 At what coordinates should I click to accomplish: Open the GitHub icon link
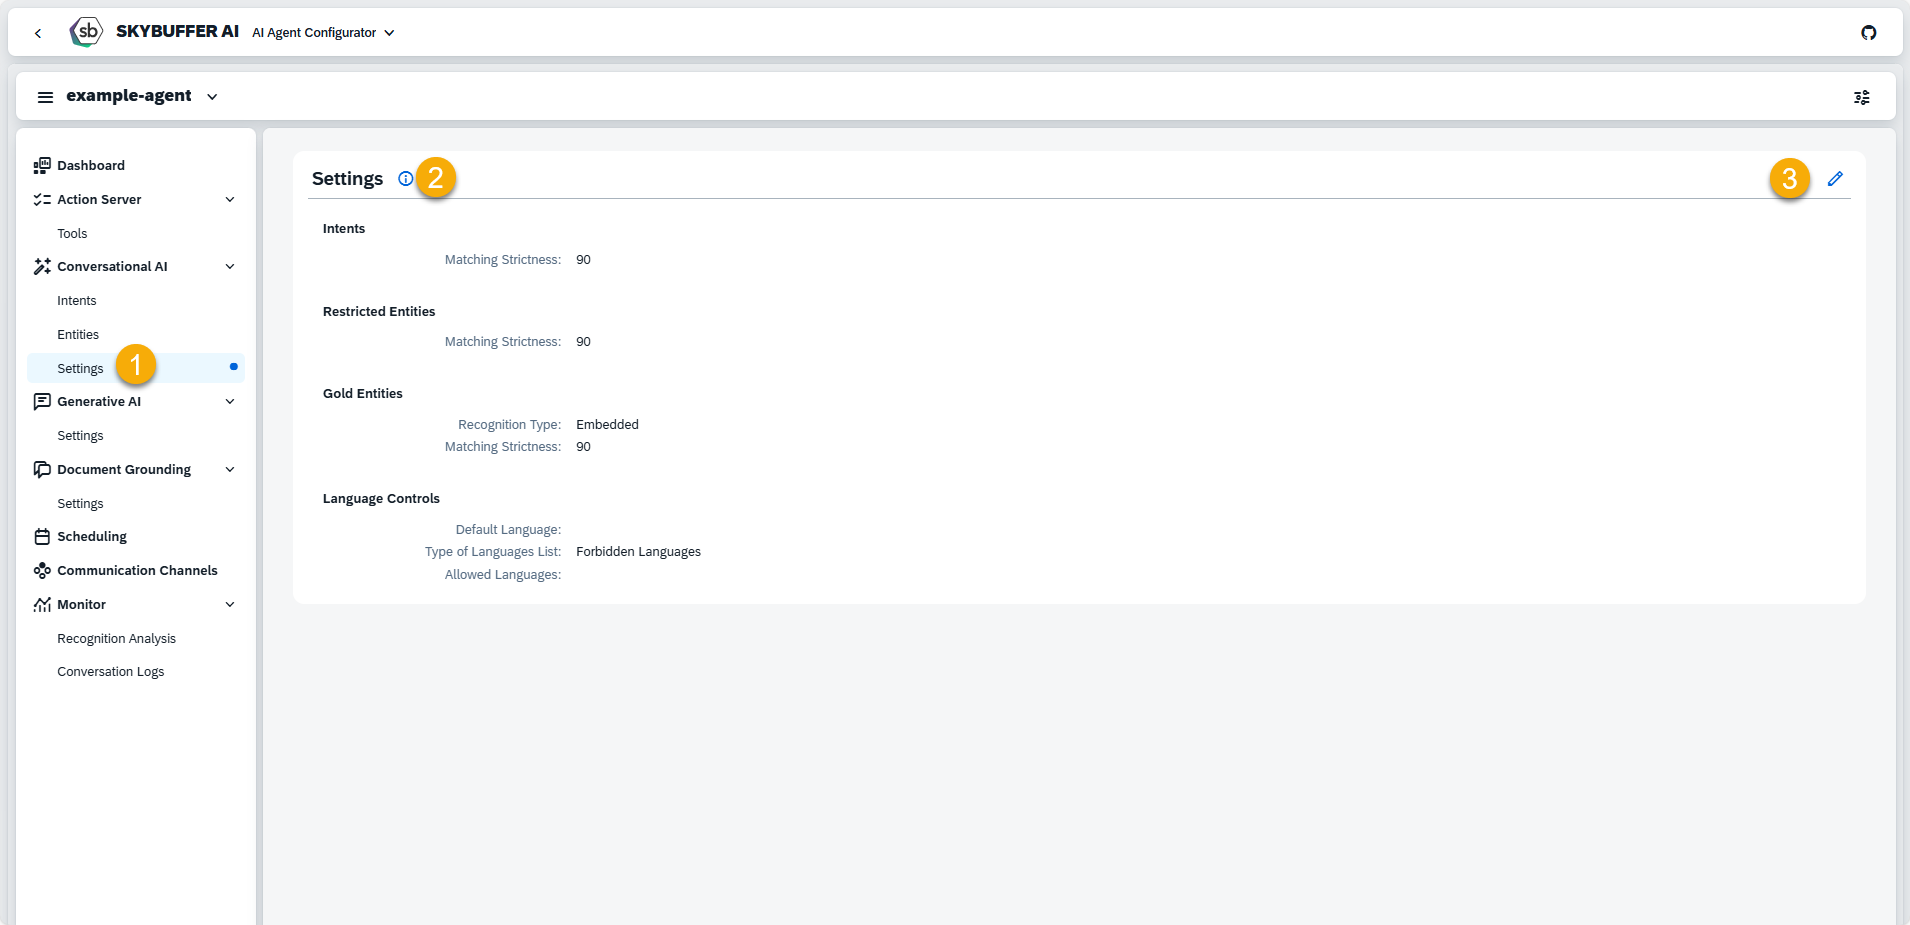click(1868, 33)
